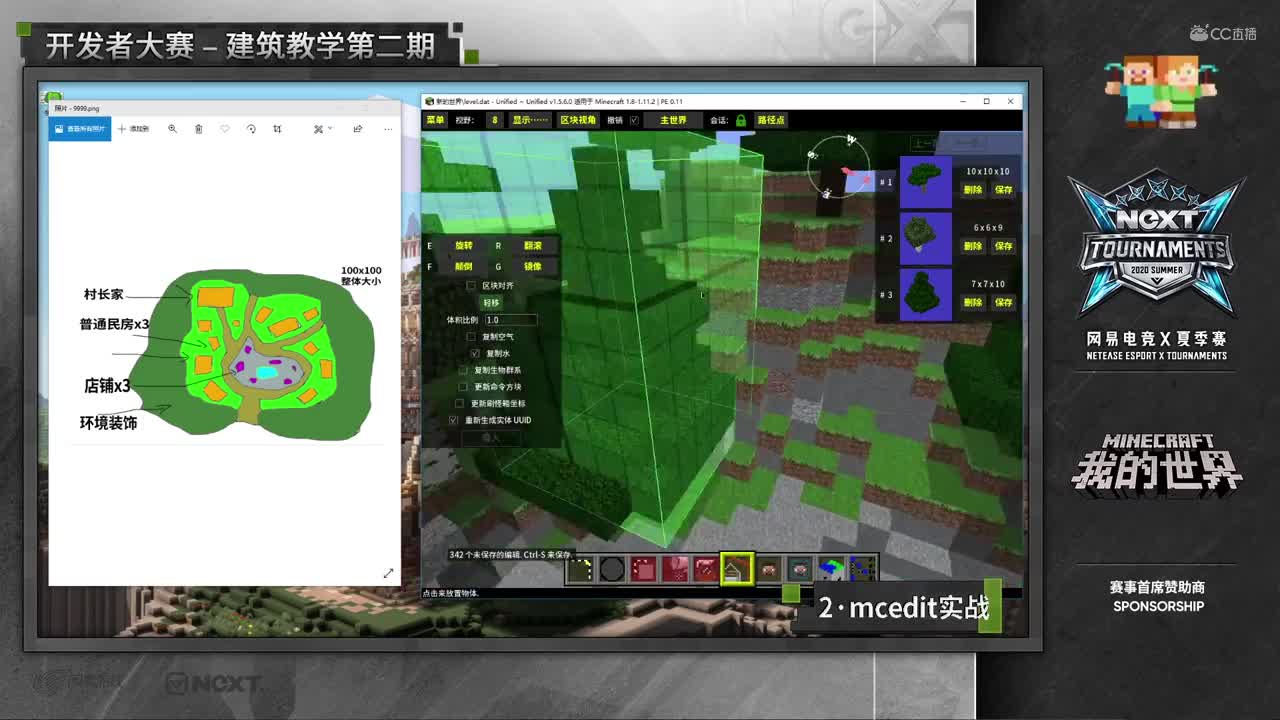Uncheck the 重新生成实体 UUID checkbox
Image resolution: width=1280 pixels, height=720 pixels.
pos(454,420)
